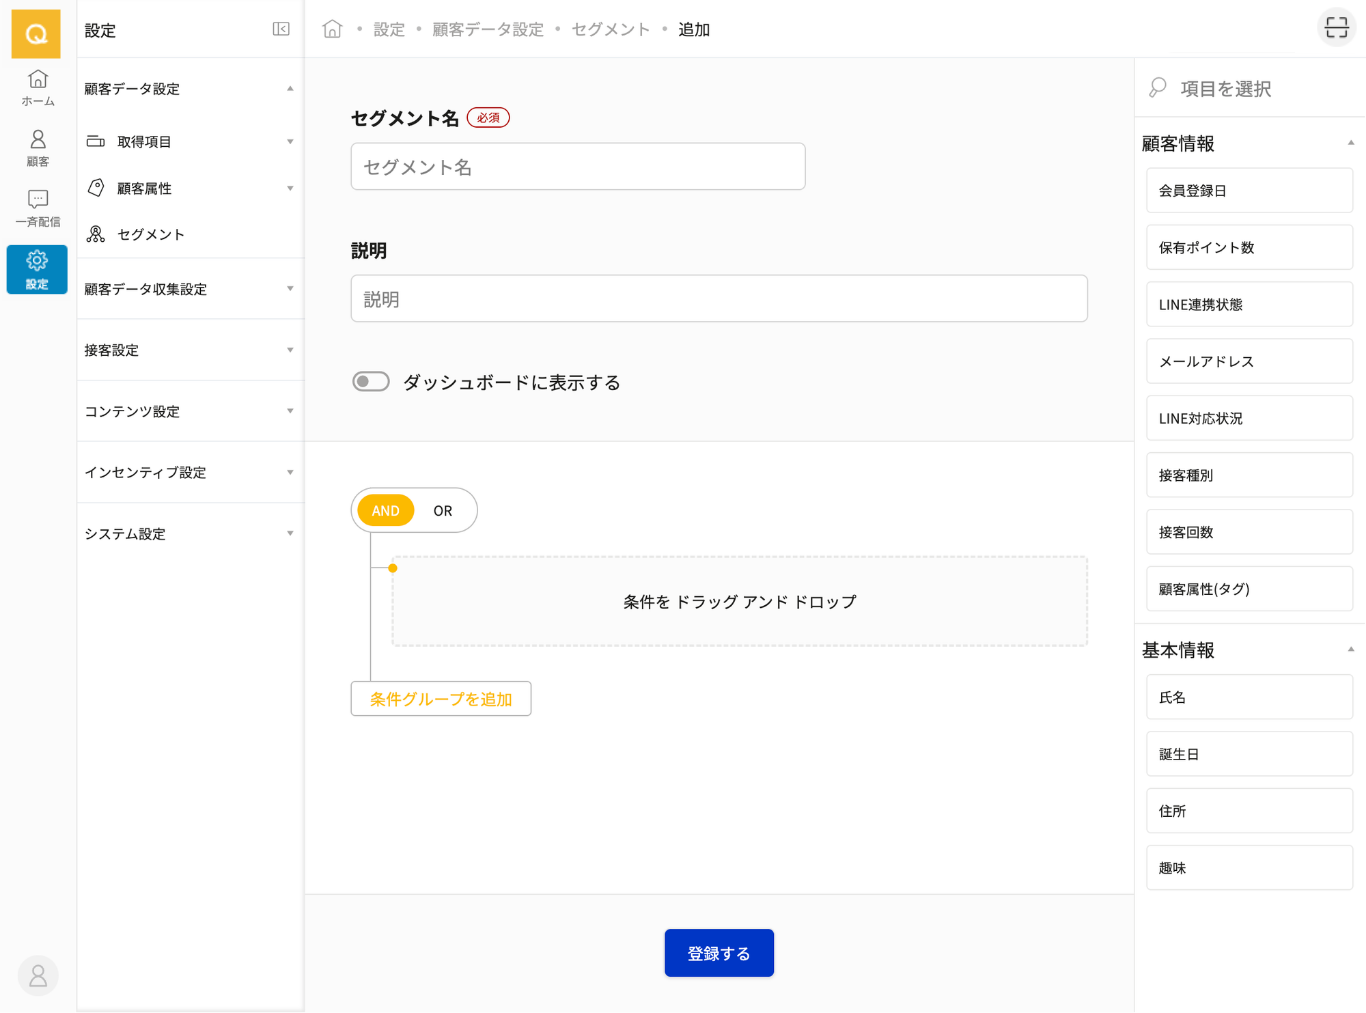This screenshot has width=1366, height=1013.
Task: Open the user profile avatar icon
Action: (x=38, y=975)
